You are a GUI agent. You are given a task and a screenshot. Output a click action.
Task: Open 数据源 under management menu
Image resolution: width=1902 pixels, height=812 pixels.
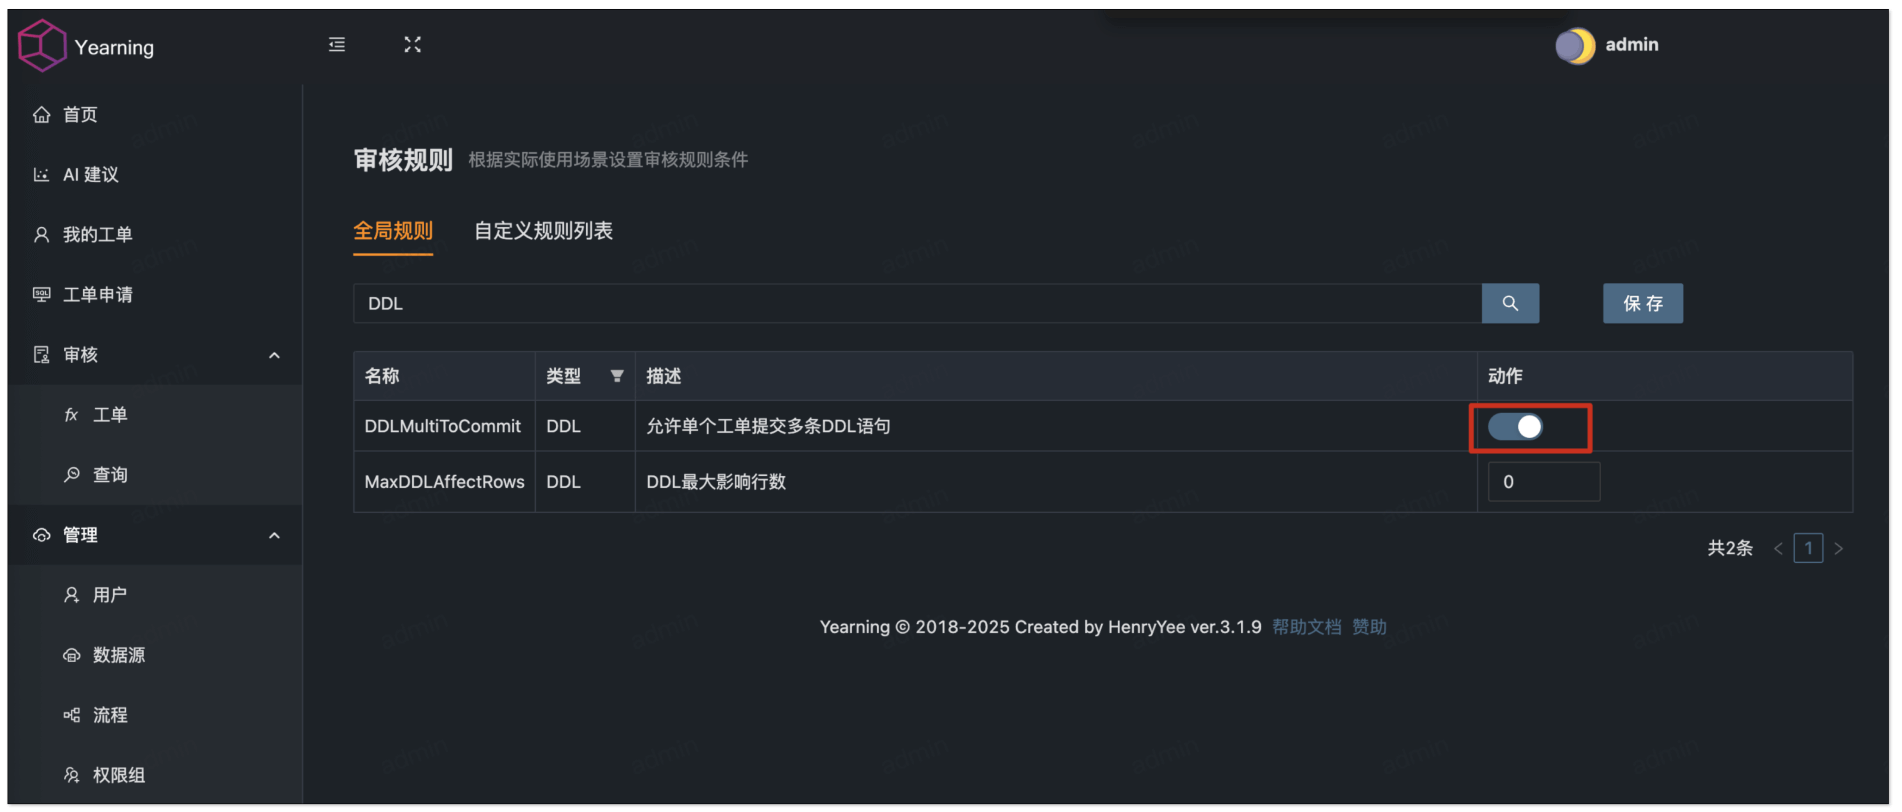click(x=118, y=655)
